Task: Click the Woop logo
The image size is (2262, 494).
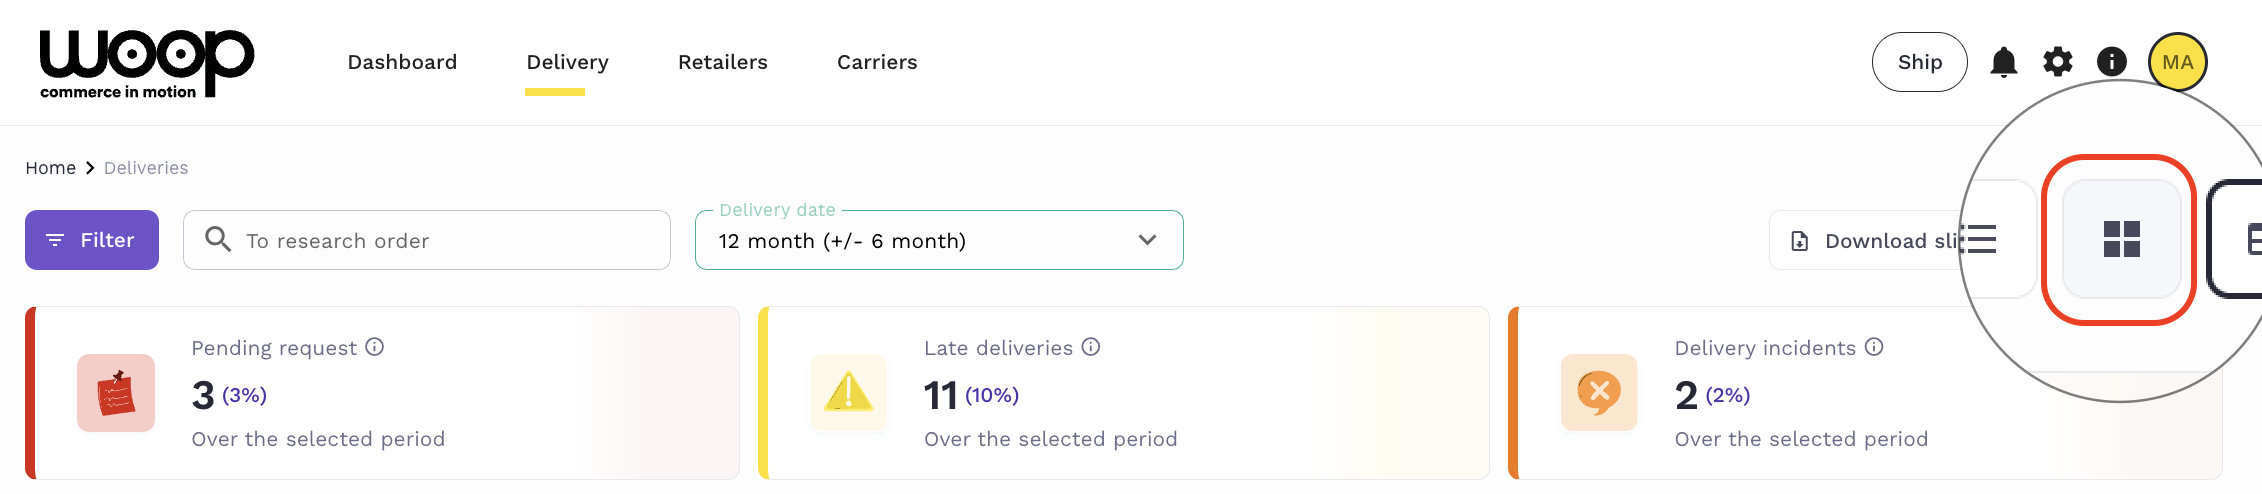Action: click(x=146, y=63)
